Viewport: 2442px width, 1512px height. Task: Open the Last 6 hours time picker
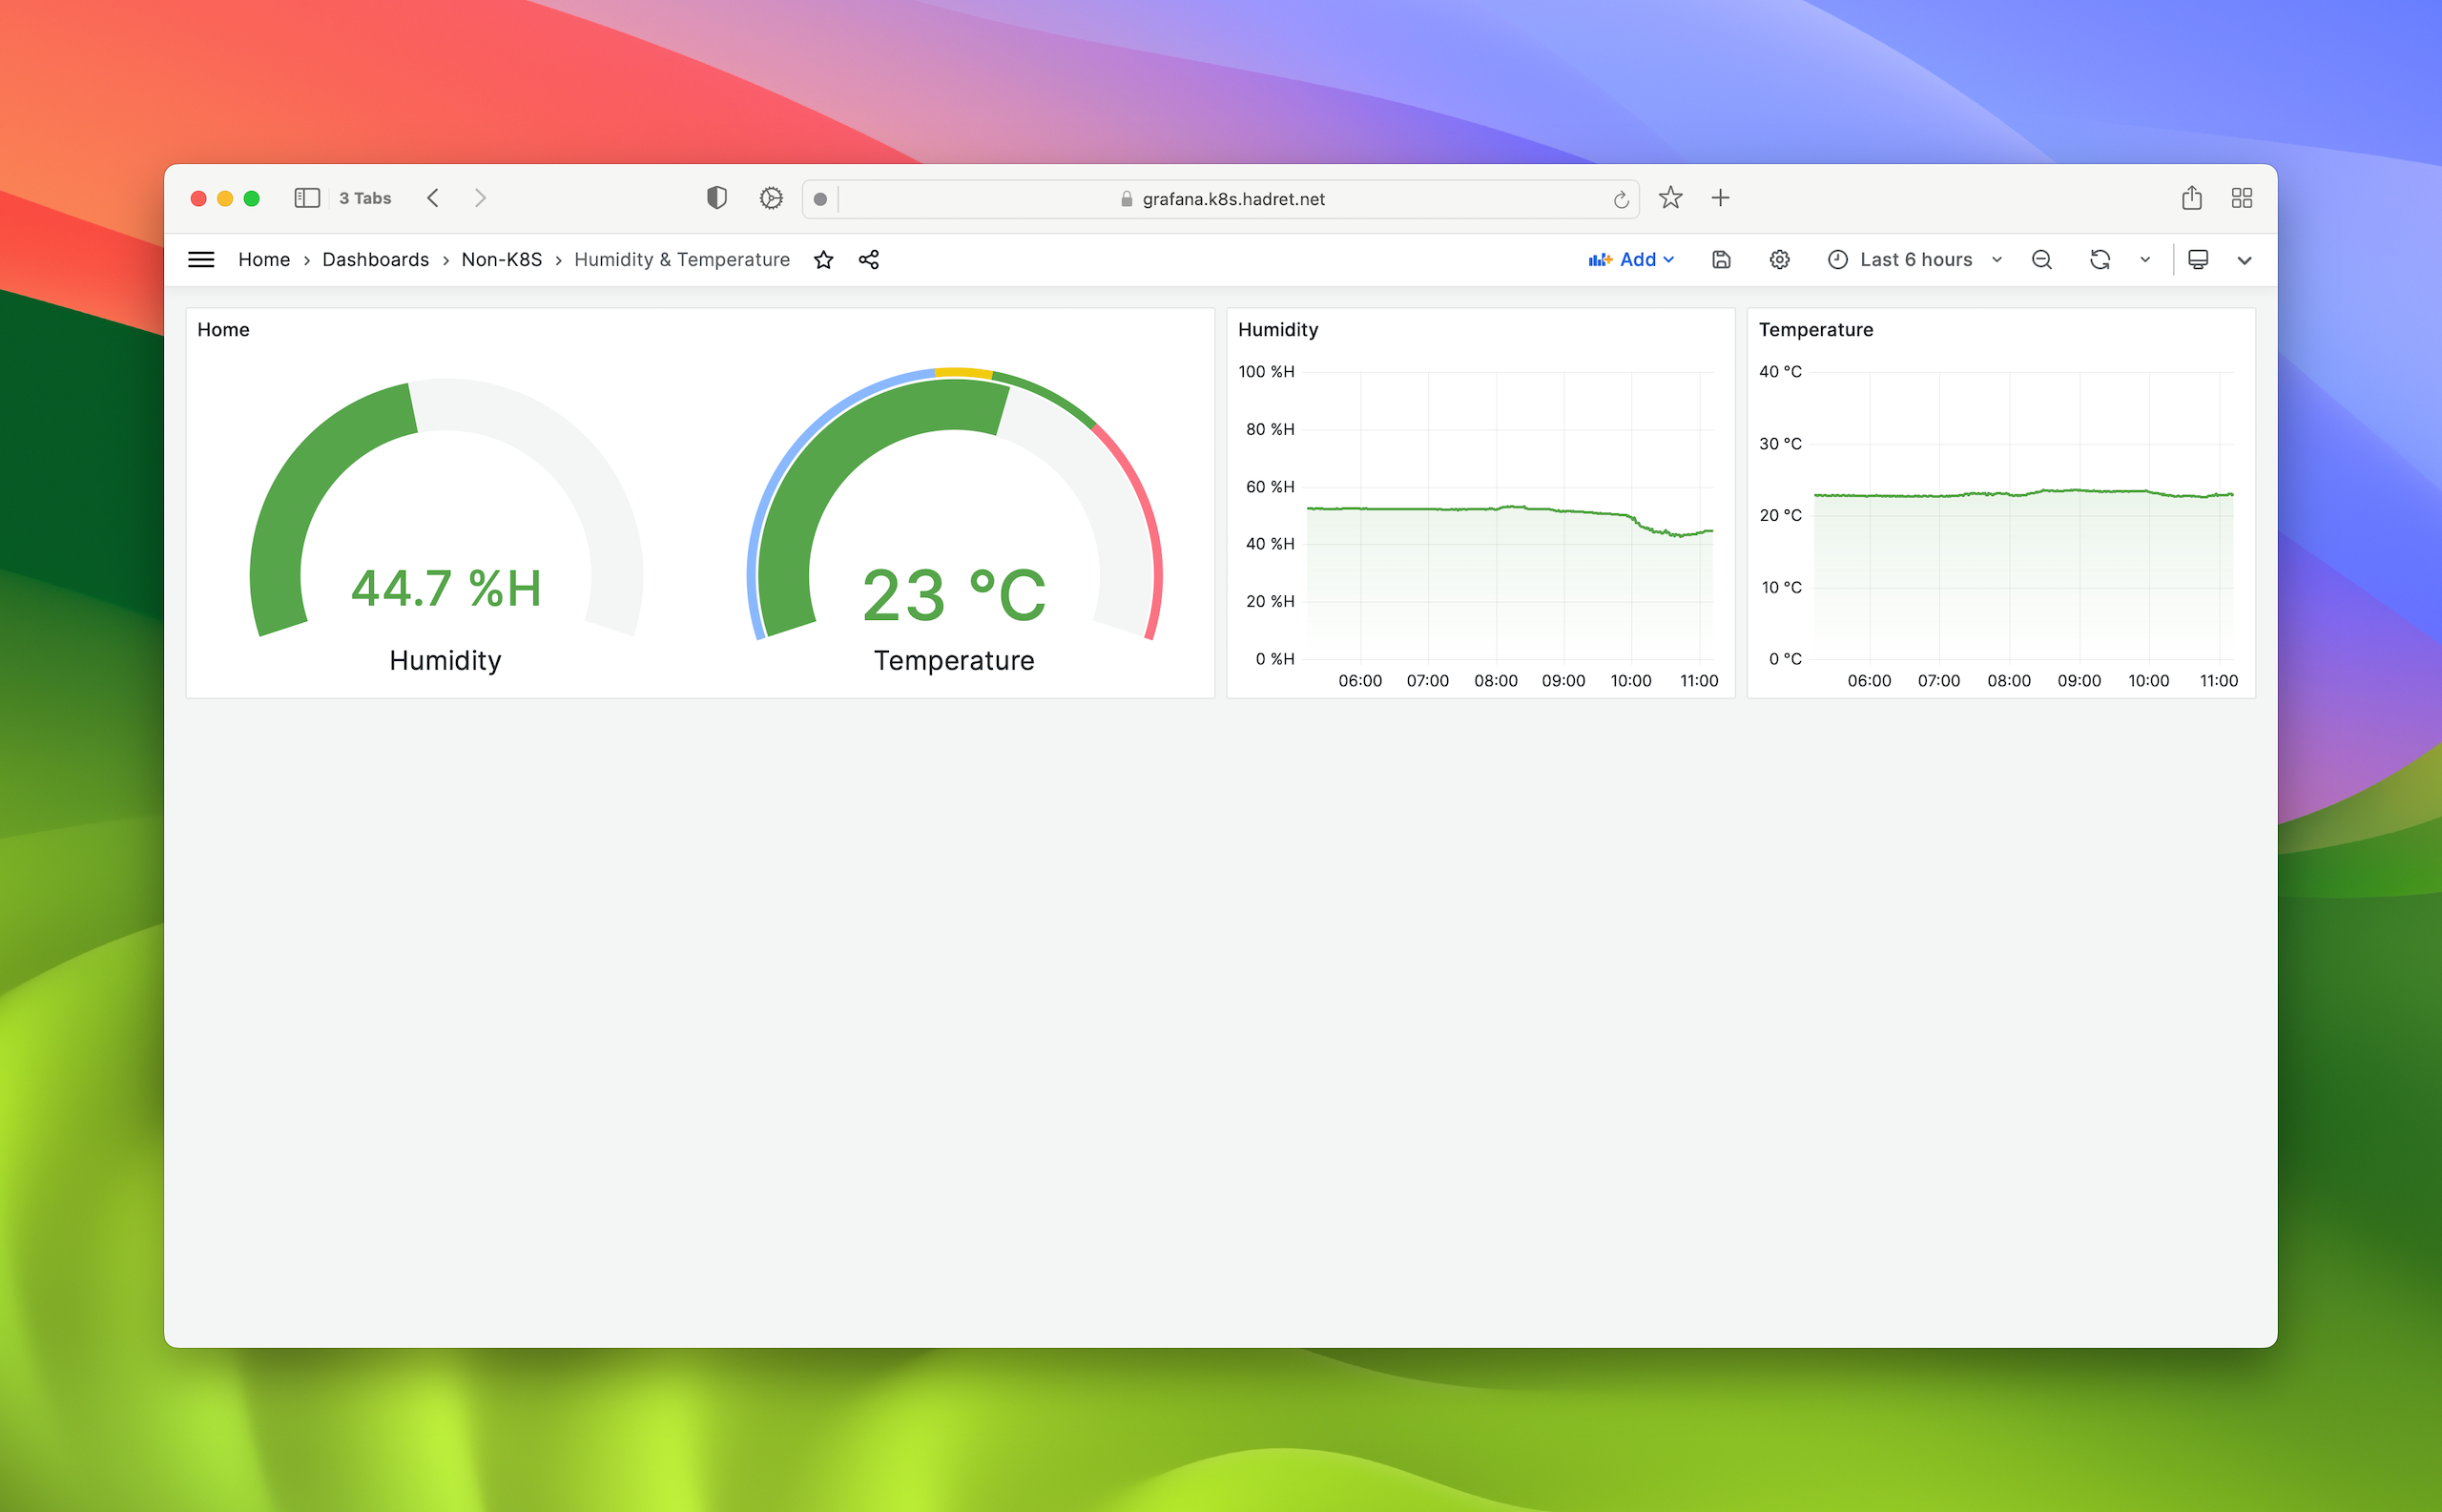coord(1915,260)
